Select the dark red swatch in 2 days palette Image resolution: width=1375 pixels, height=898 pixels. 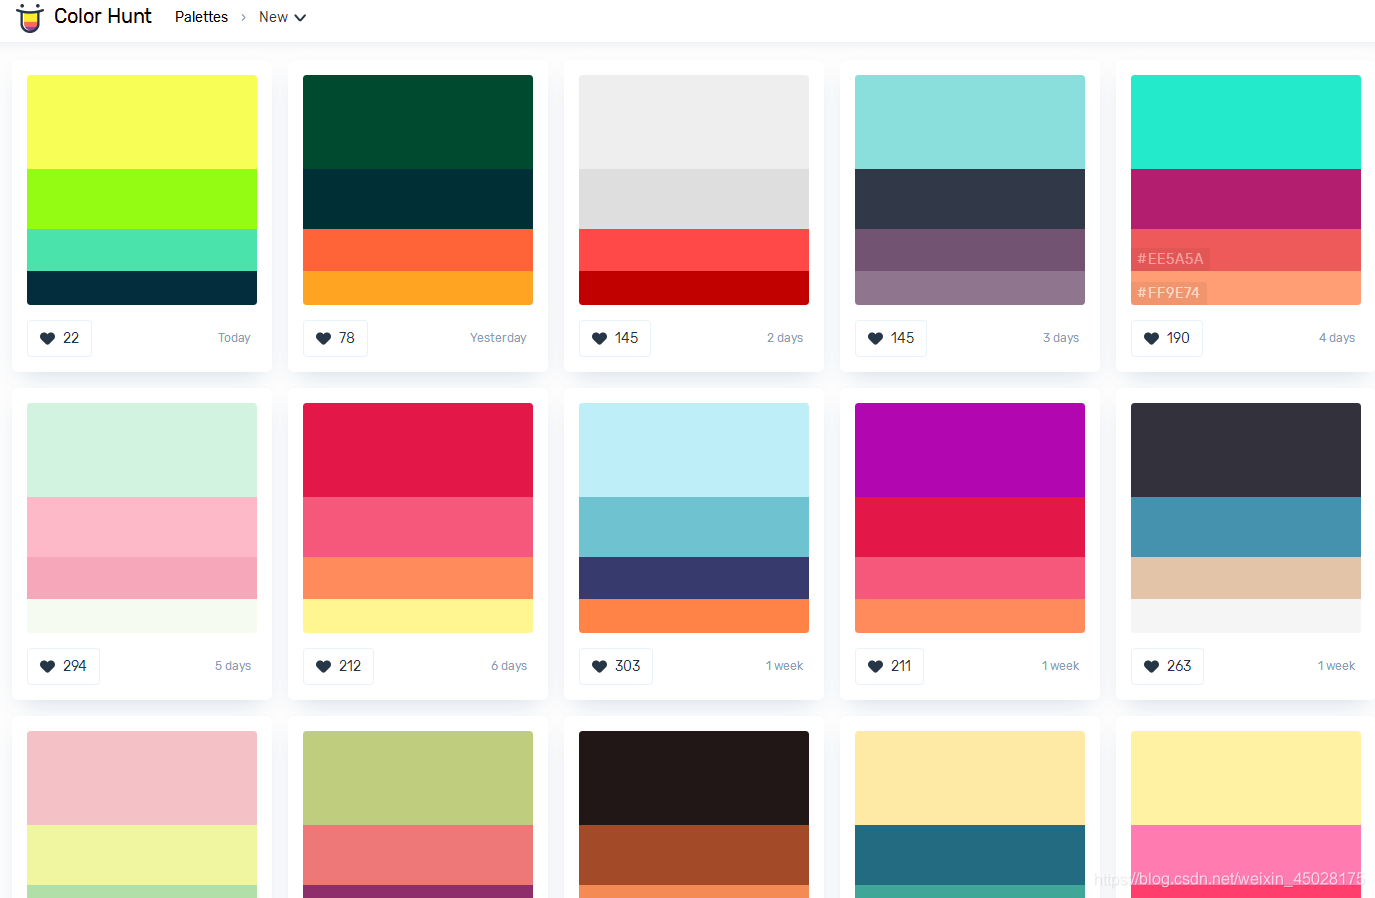point(694,288)
